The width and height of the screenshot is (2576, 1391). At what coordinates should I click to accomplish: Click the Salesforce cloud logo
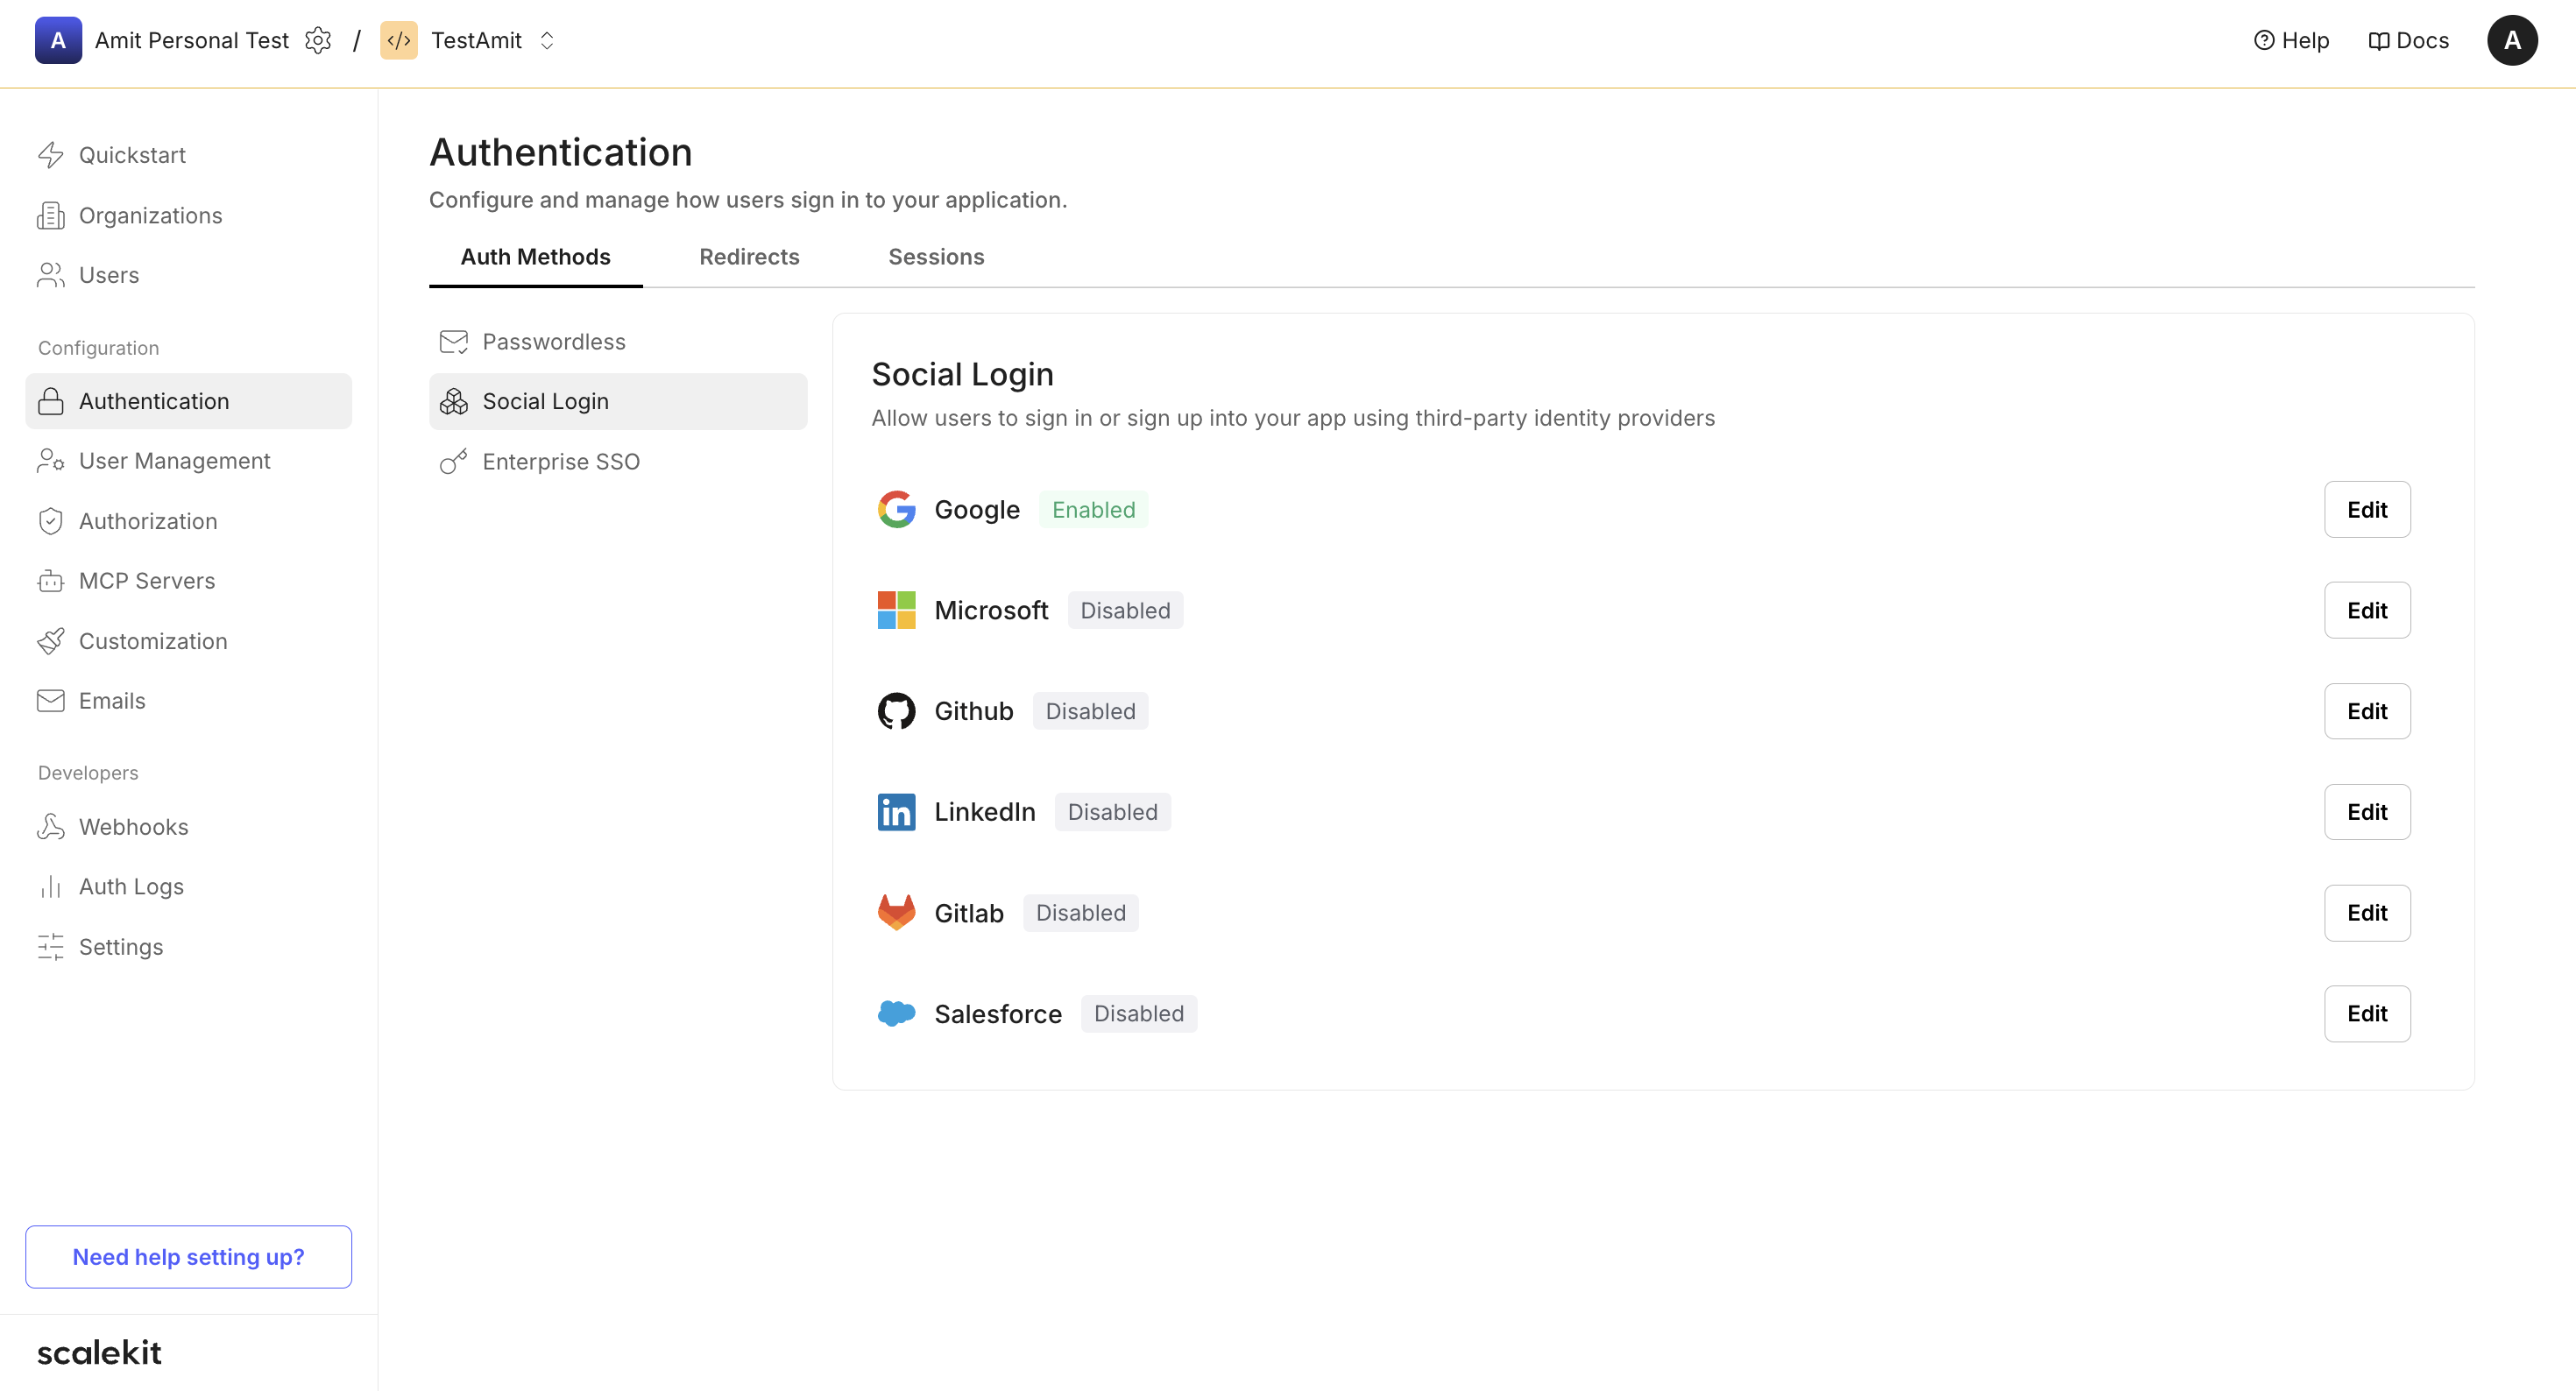click(896, 1013)
